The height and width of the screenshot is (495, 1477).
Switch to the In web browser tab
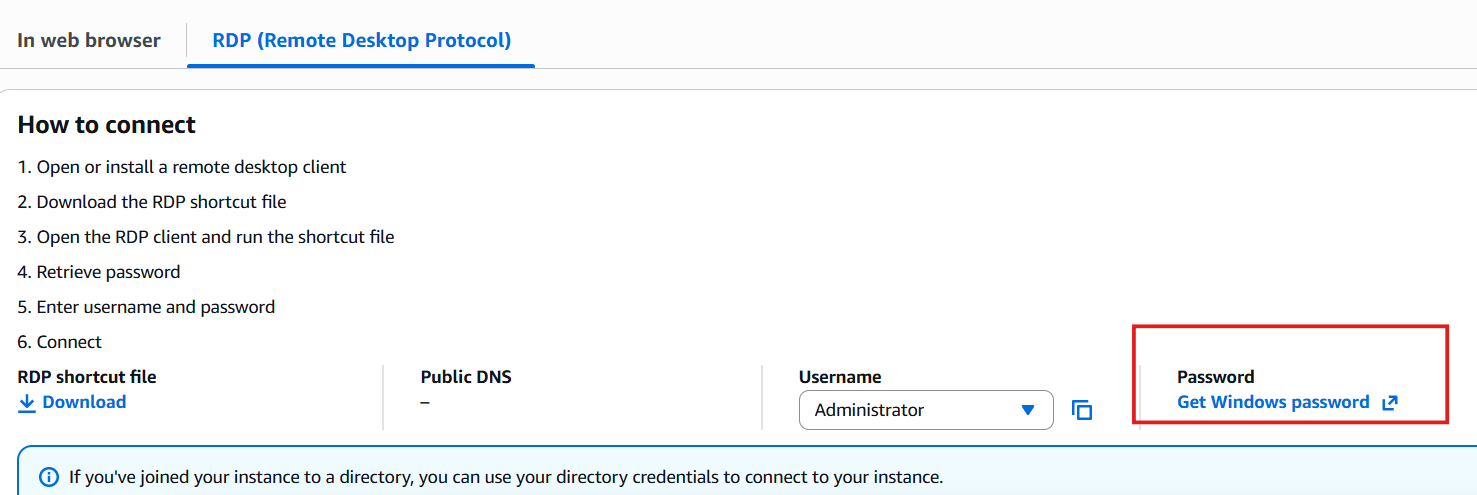point(89,40)
